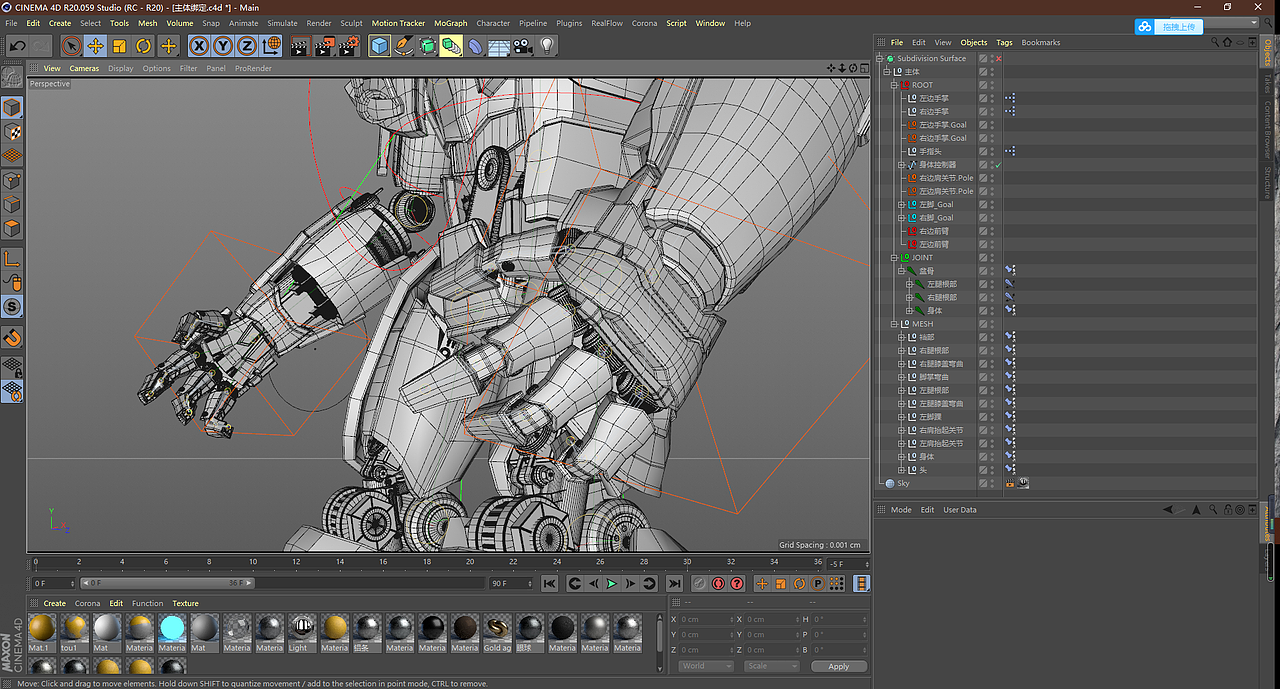Image resolution: width=1280 pixels, height=689 pixels.
Task: Toggle visibility dots on JOINT row
Action: point(992,258)
